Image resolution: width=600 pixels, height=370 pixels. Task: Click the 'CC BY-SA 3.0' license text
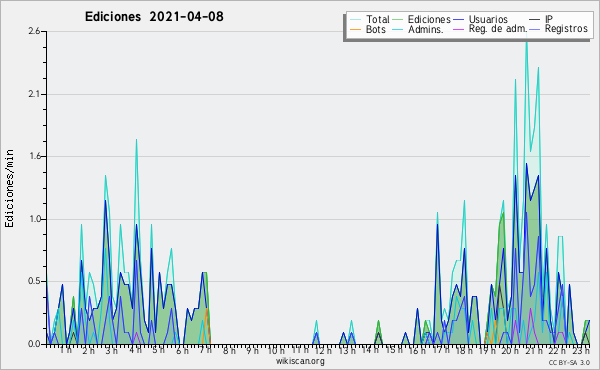[569, 362]
